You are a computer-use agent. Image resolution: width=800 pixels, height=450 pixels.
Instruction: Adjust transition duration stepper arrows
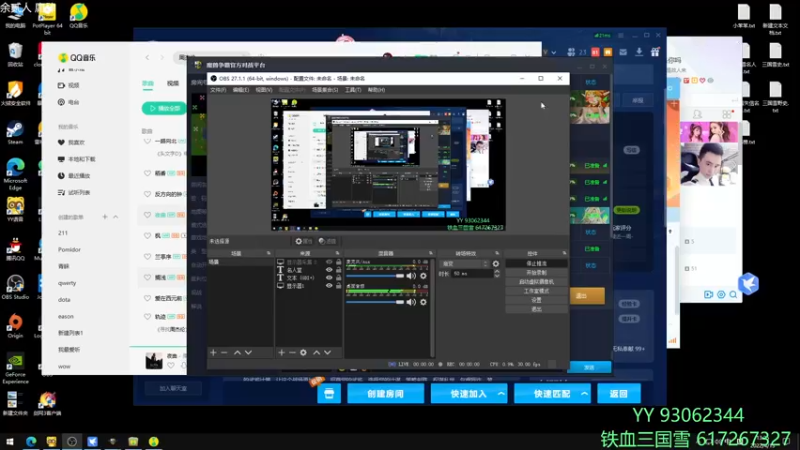pos(497,273)
